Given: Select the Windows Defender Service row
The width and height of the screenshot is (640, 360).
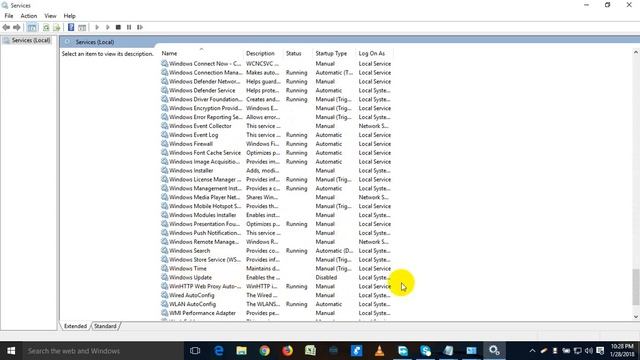Looking at the screenshot, I should [x=276, y=90].
